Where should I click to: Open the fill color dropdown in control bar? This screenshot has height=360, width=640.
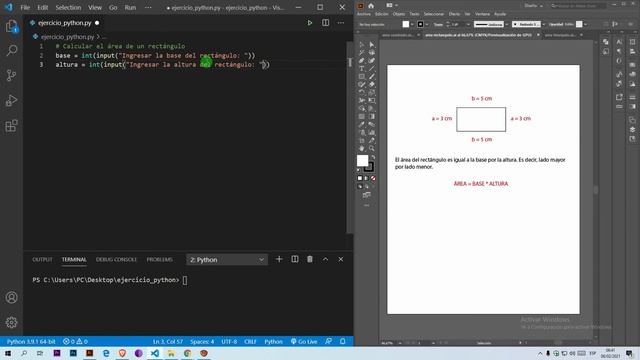click(x=412, y=24)
